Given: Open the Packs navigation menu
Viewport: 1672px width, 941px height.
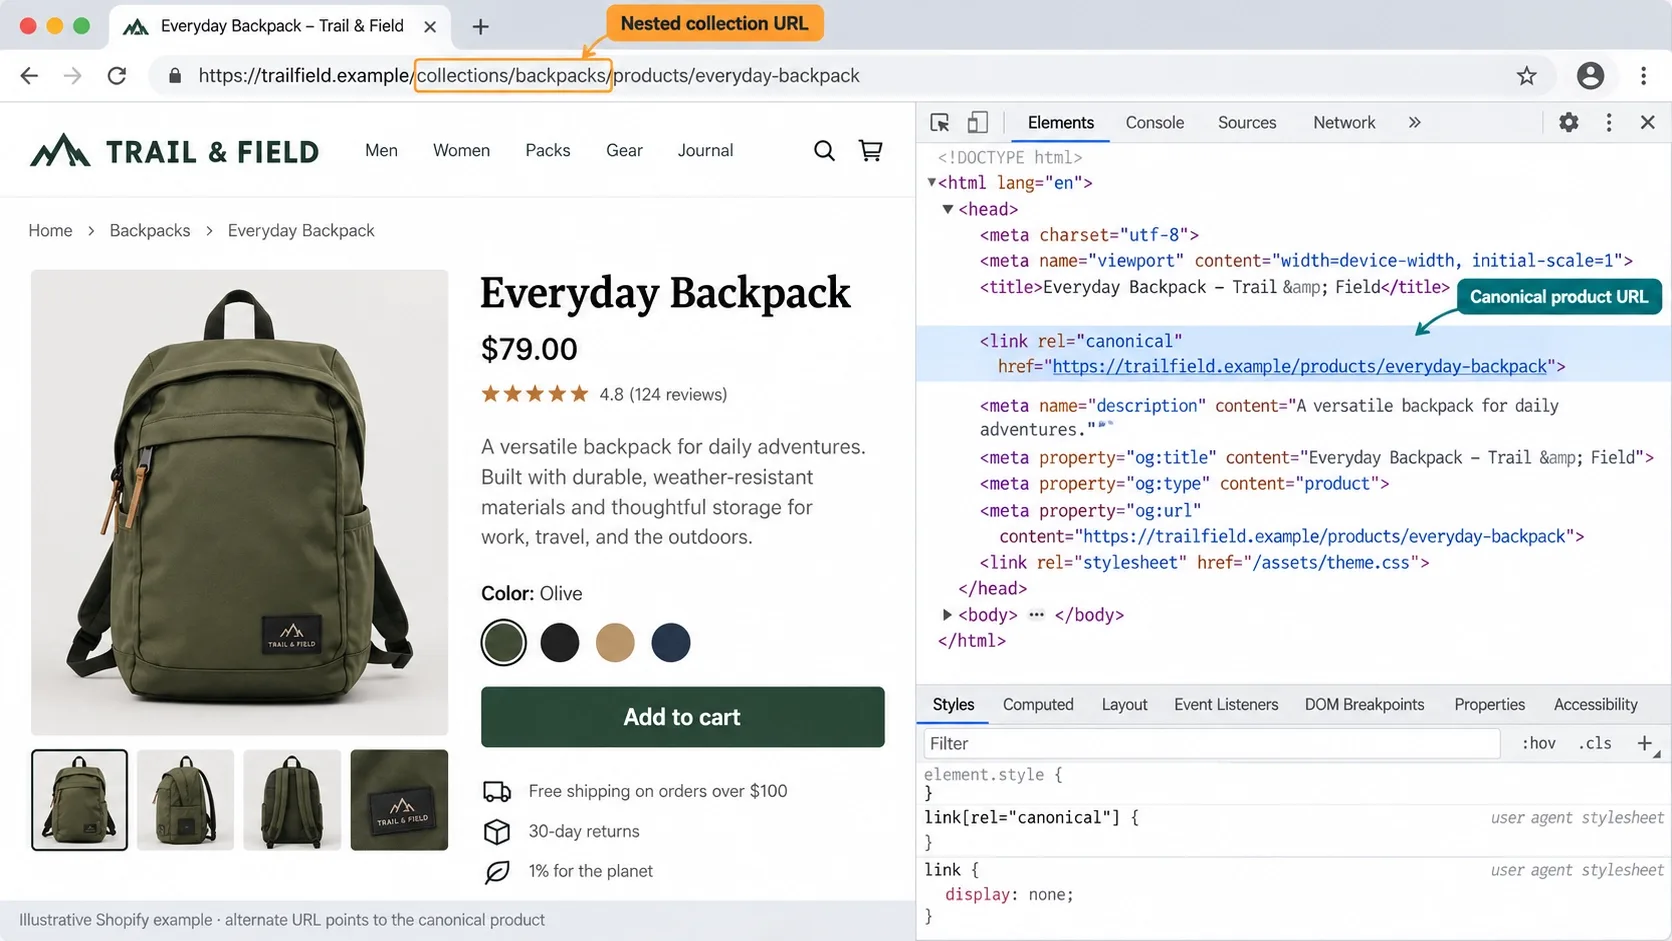Looking at the screenshot, I should pos(548,150).
